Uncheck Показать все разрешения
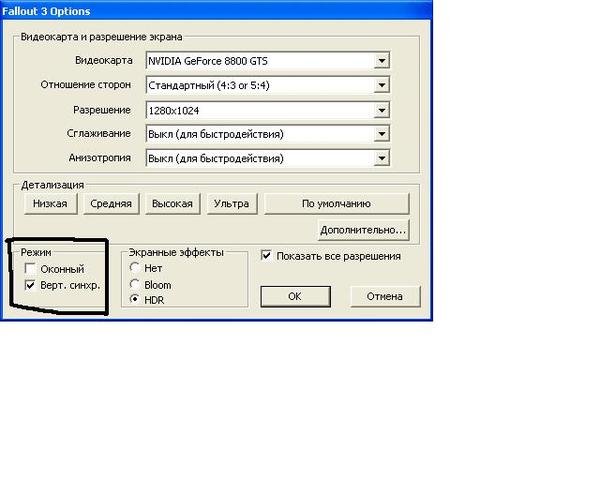Screen dimensions: 600x480 tap(266, 255)
